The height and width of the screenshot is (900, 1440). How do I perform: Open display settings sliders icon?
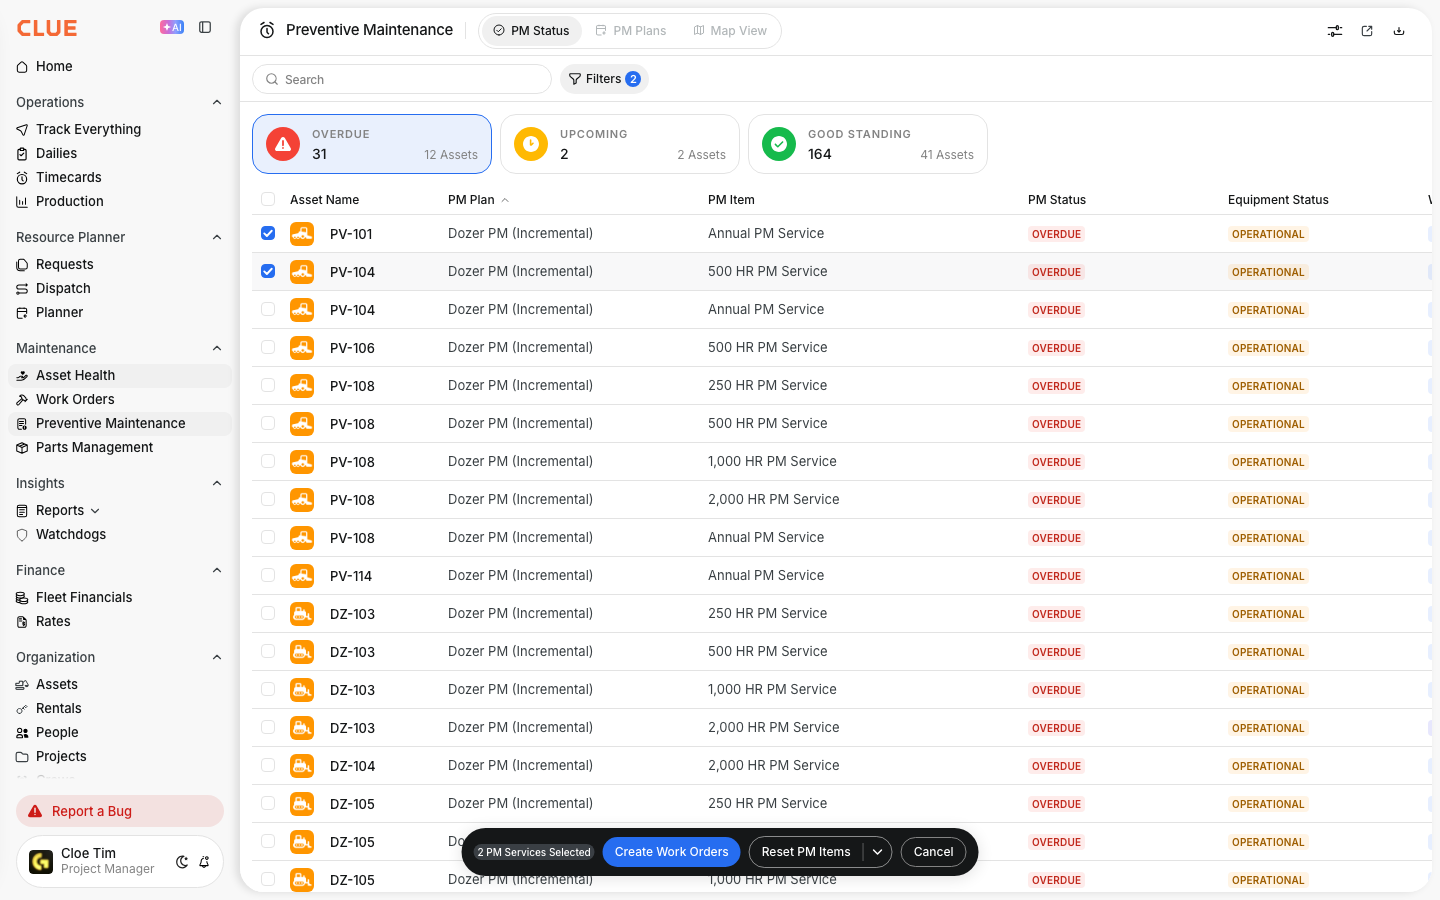1335,31
